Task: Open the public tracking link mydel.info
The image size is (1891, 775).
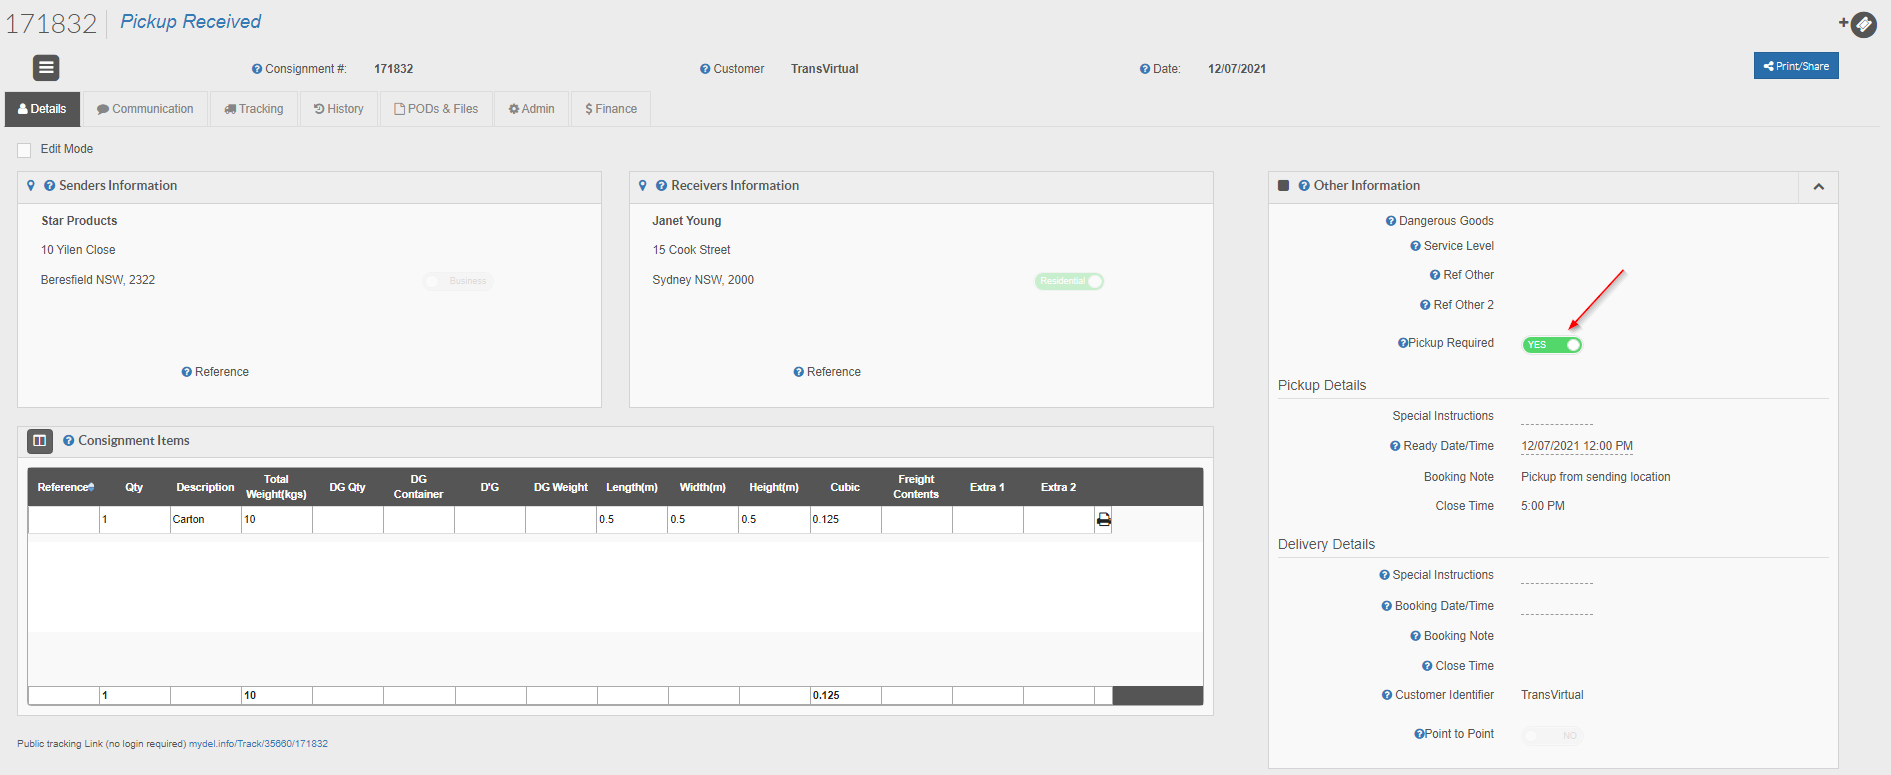Action: coord(258,744)
